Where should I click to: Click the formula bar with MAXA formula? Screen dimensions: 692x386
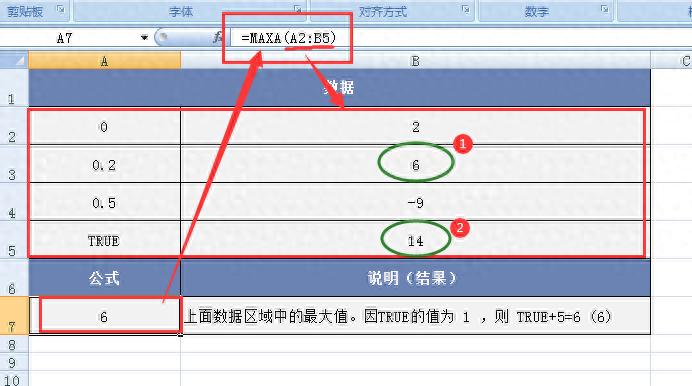pyautogui.click(x=459, y=38)
